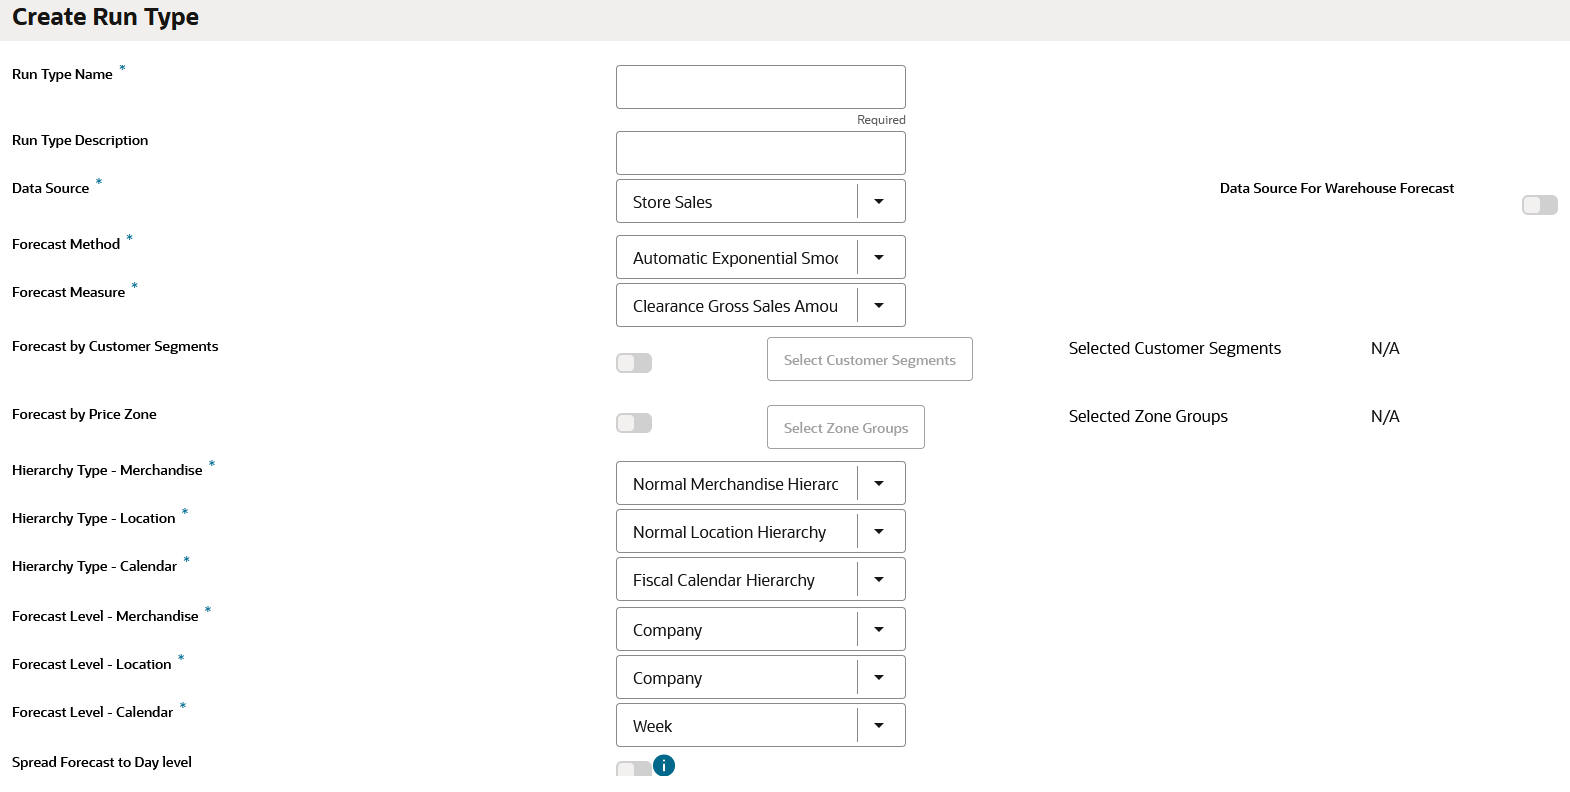1570x792 pixels.
Task: Expand the Forecast Method dropdown
Action: tap(879, 258)
